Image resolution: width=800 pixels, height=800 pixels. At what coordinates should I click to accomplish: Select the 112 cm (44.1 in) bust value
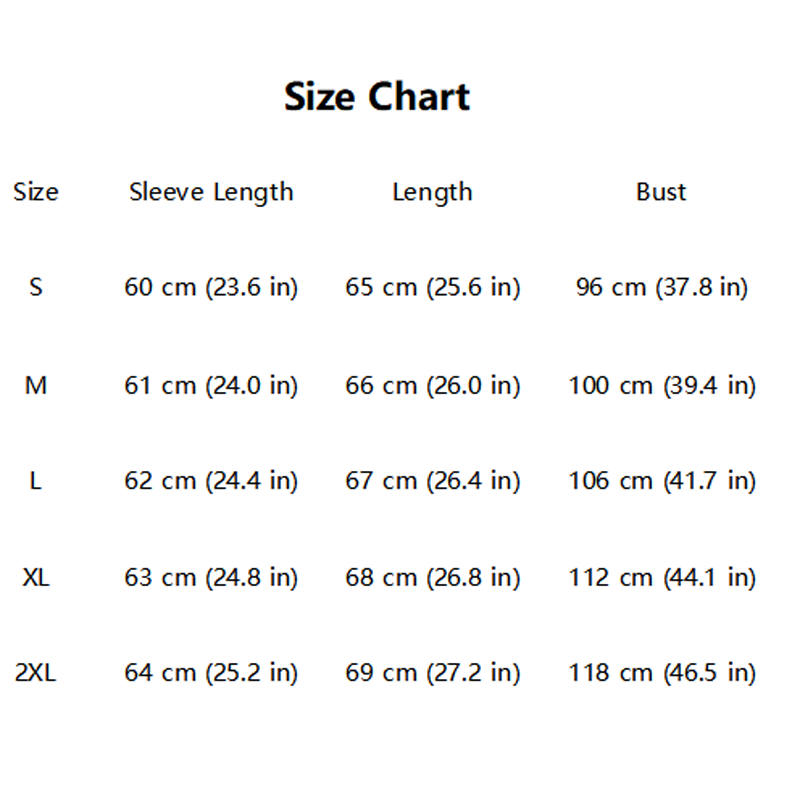661,577
